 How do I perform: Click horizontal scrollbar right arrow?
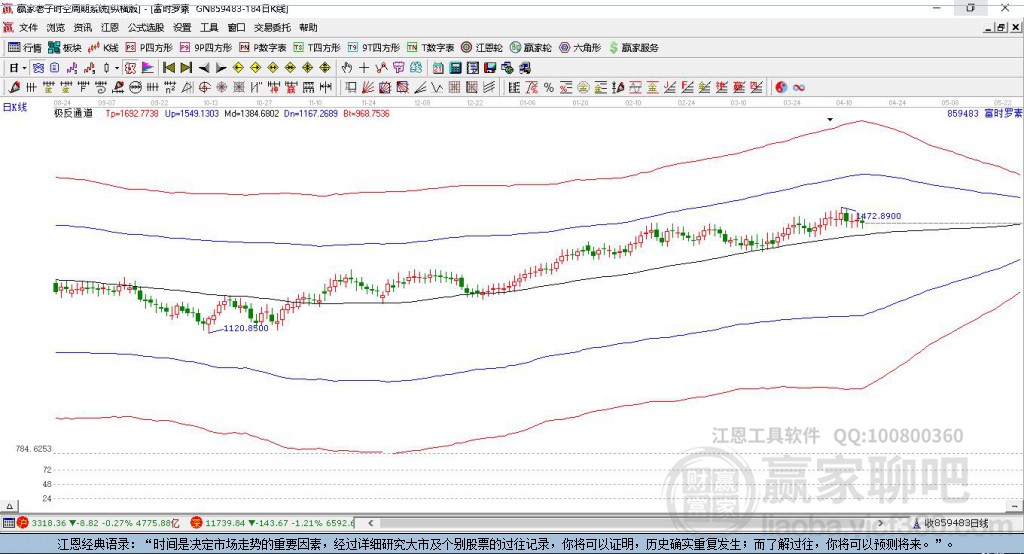coord(880,523)
